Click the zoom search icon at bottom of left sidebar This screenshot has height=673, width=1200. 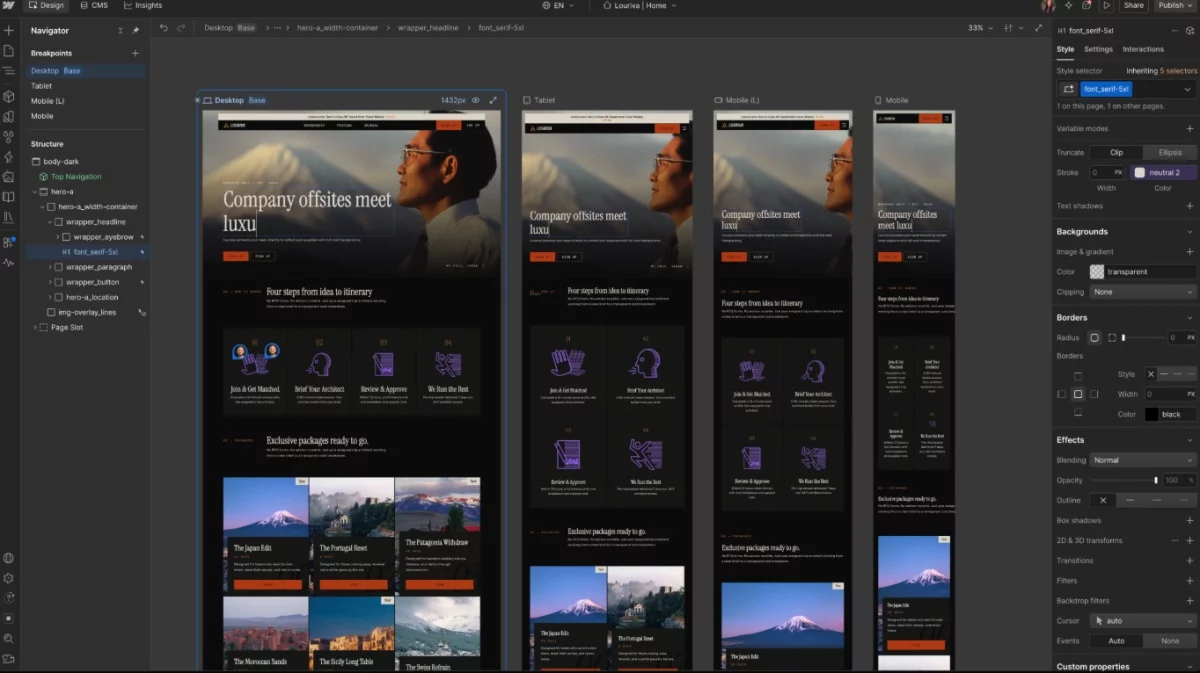coord(9,638)
